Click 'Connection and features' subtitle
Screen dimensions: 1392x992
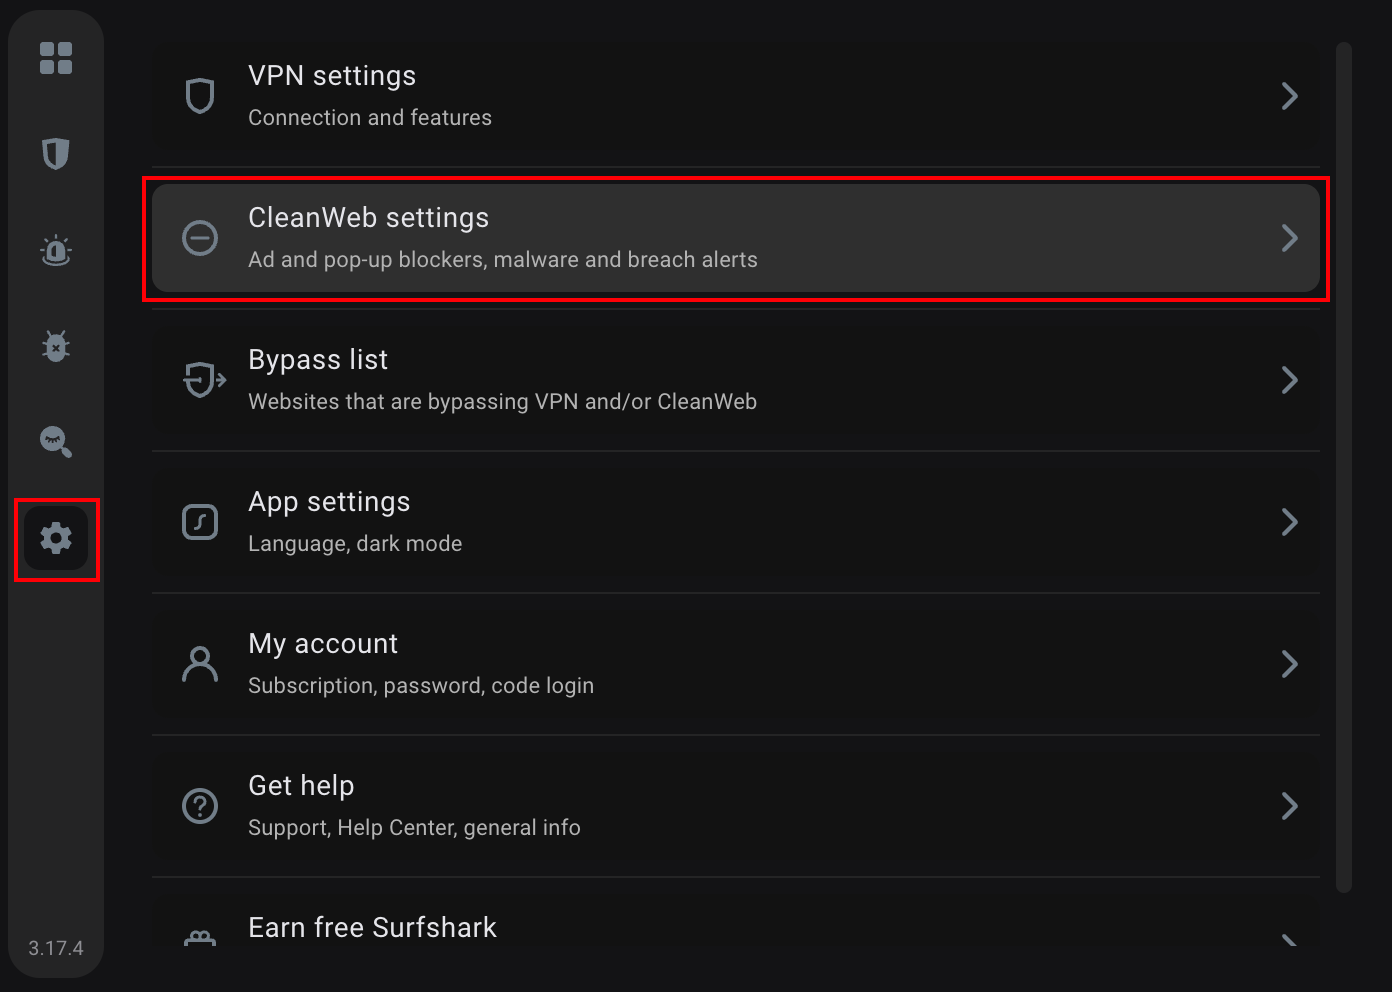pos(370,118)
